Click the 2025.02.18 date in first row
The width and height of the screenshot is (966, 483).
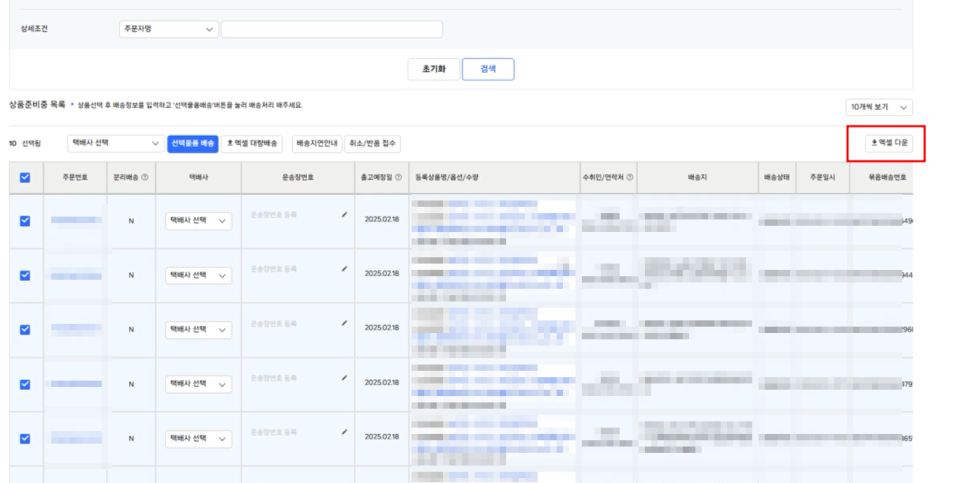pos(381,219)
